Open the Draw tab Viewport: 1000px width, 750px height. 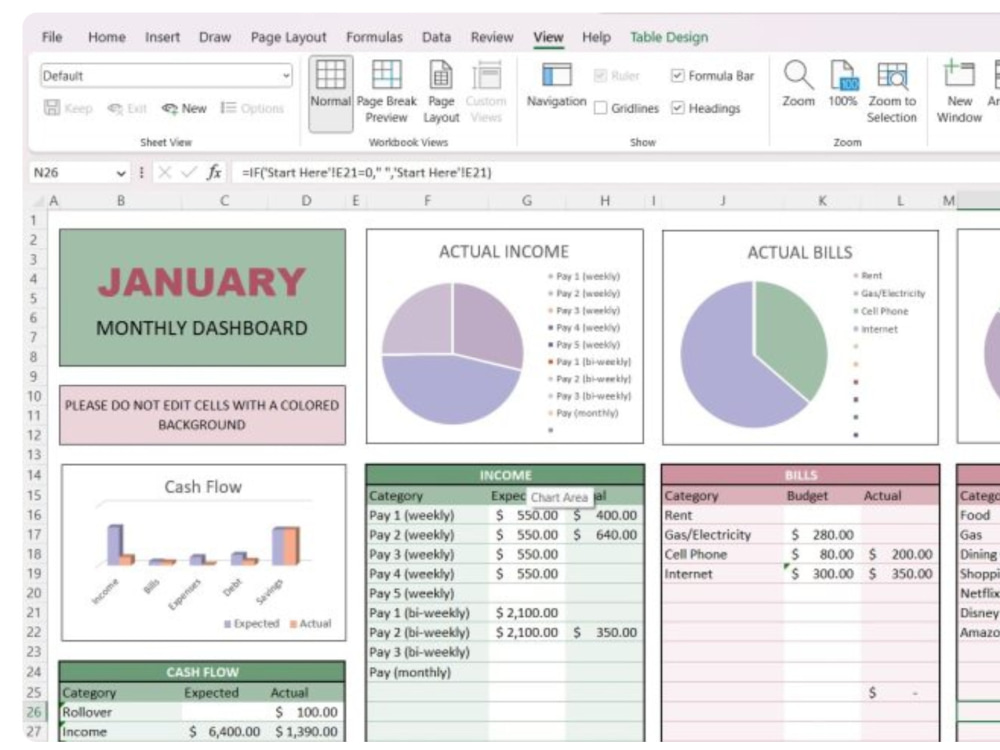pos(215,37)
